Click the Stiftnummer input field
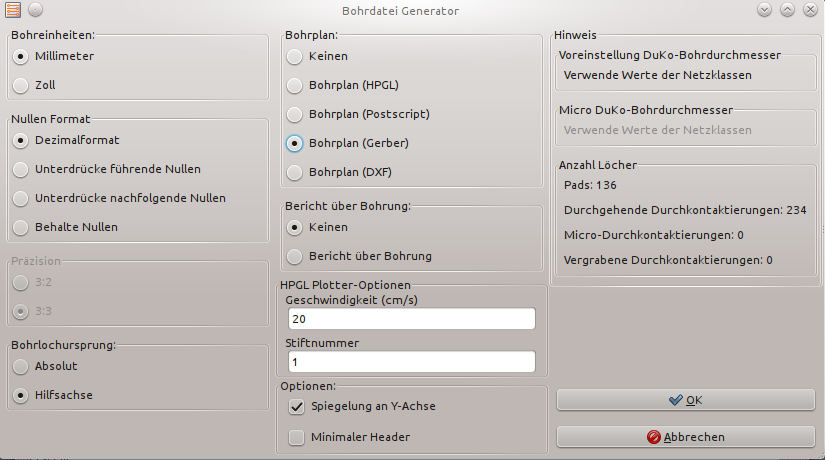This screenshot has height=460, width=825. (x=411, y=362)
